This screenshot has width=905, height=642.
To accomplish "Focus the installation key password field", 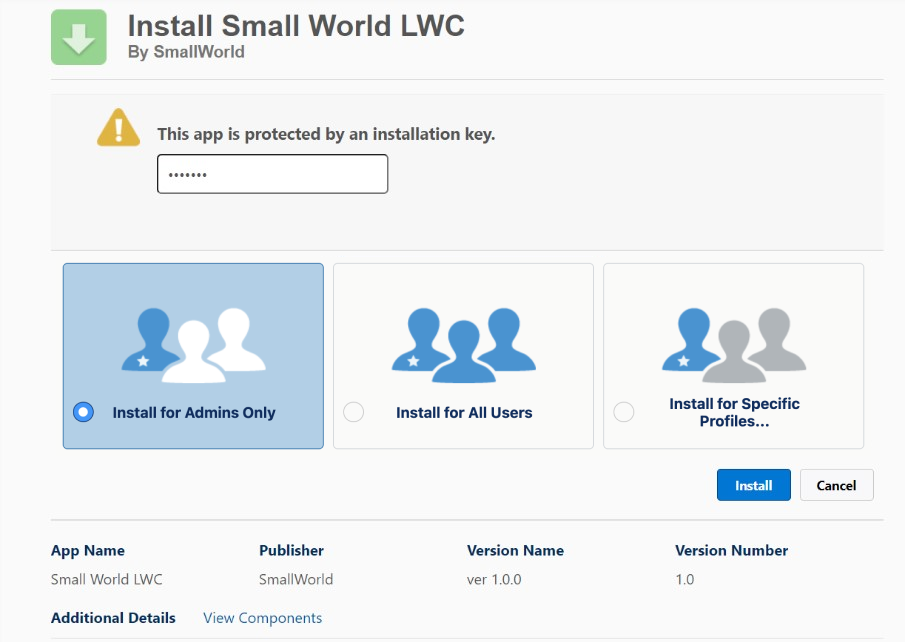I will click(x=272, y=174).
